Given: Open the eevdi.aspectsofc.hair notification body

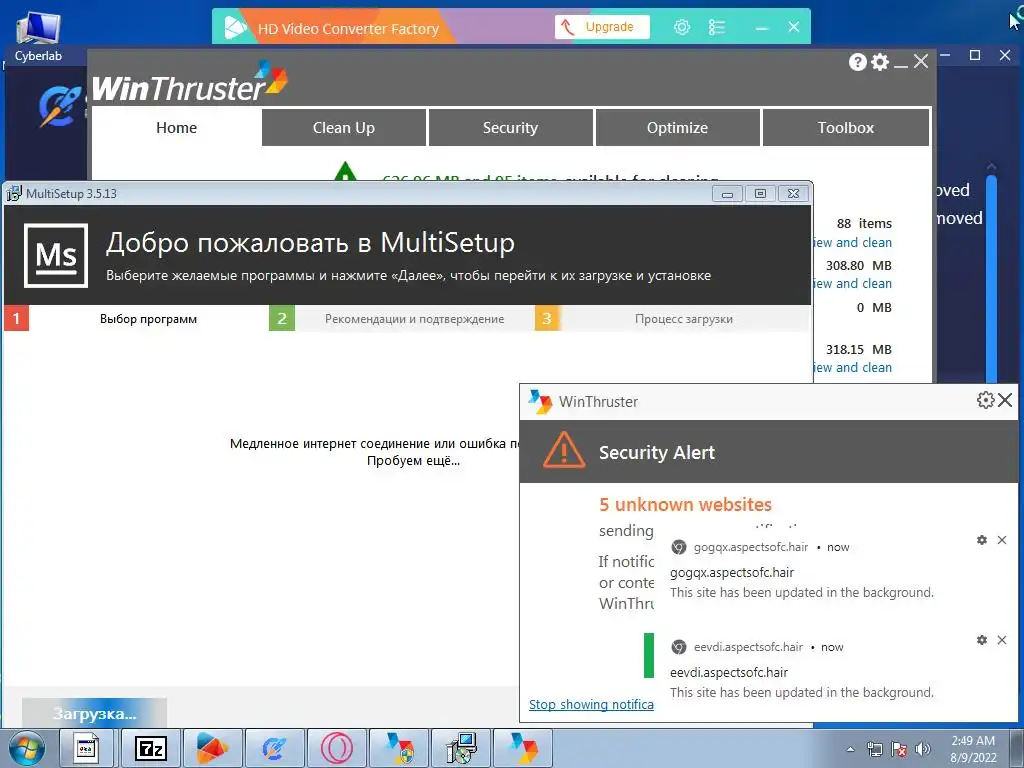Looking at the screenshot, I should pyautogui.click(x=802, y=682).
